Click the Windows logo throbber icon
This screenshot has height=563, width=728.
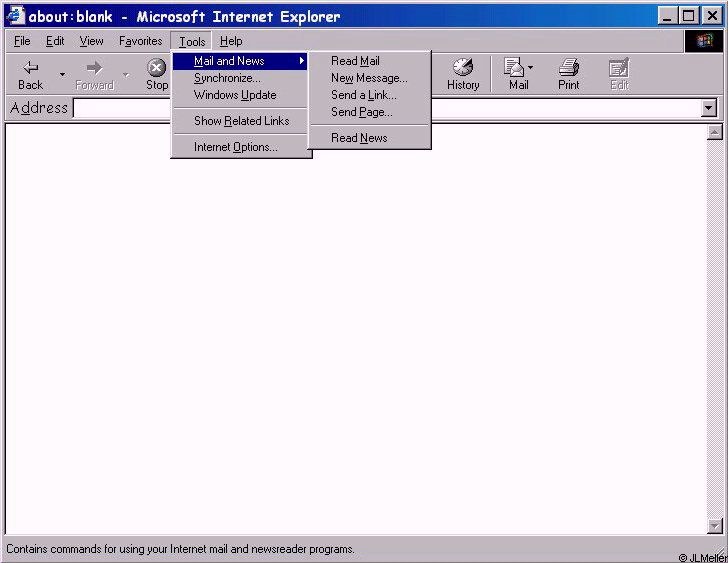(x=704, y=41)
